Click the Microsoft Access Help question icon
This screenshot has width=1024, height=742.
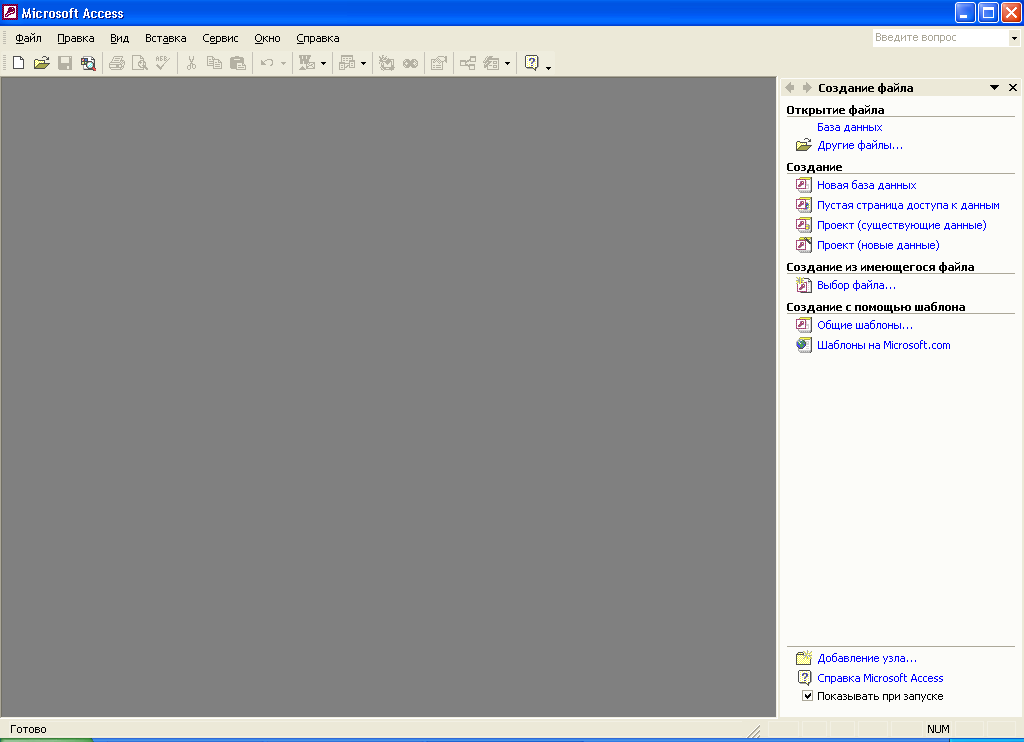coord(532,63)
